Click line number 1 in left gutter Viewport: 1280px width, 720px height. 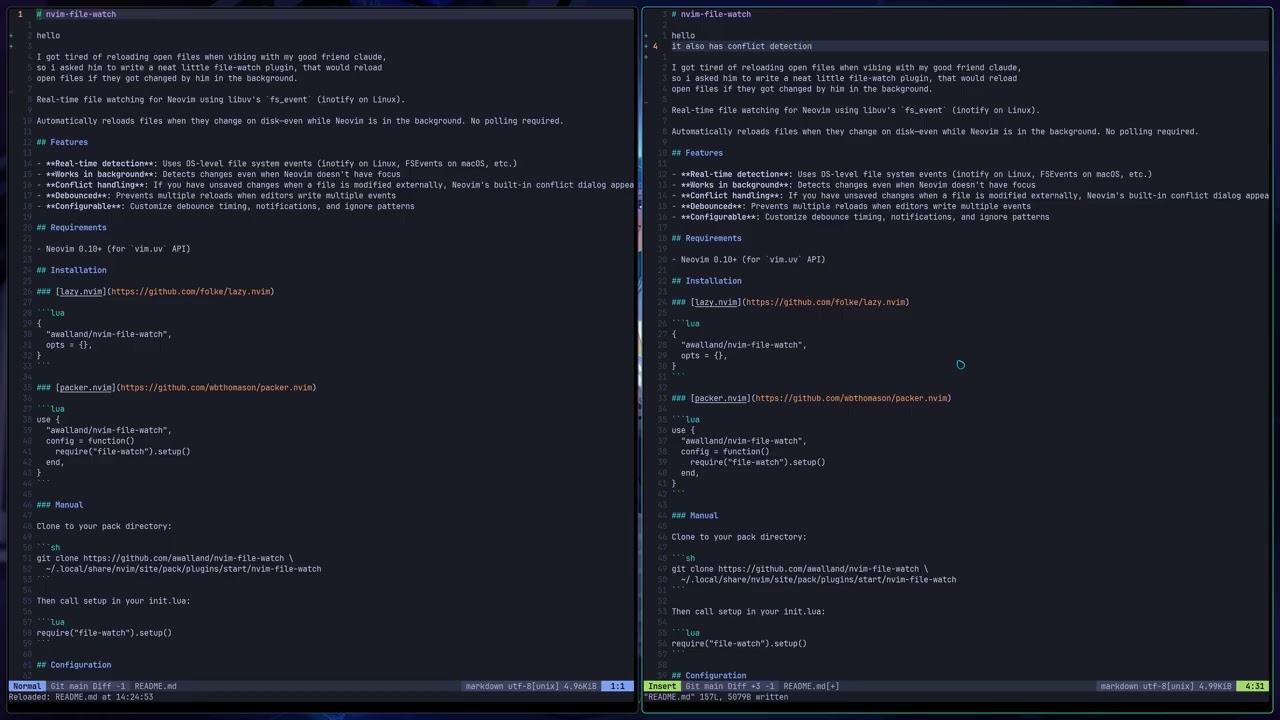point(19,14)
